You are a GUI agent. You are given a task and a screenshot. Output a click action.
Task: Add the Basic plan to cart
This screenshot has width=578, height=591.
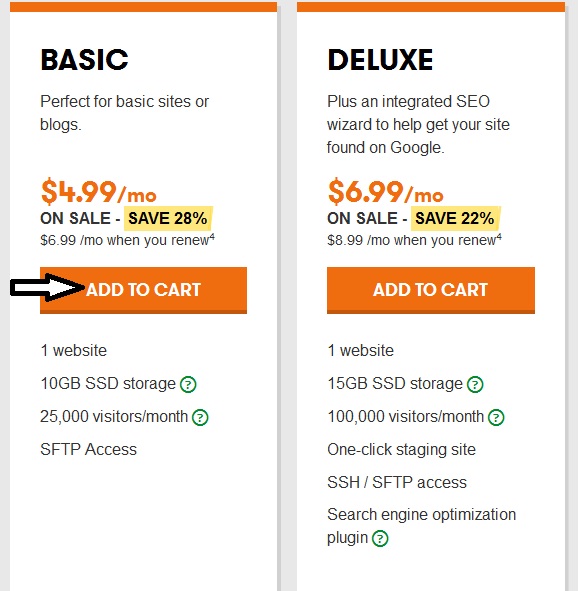point(144,290)
